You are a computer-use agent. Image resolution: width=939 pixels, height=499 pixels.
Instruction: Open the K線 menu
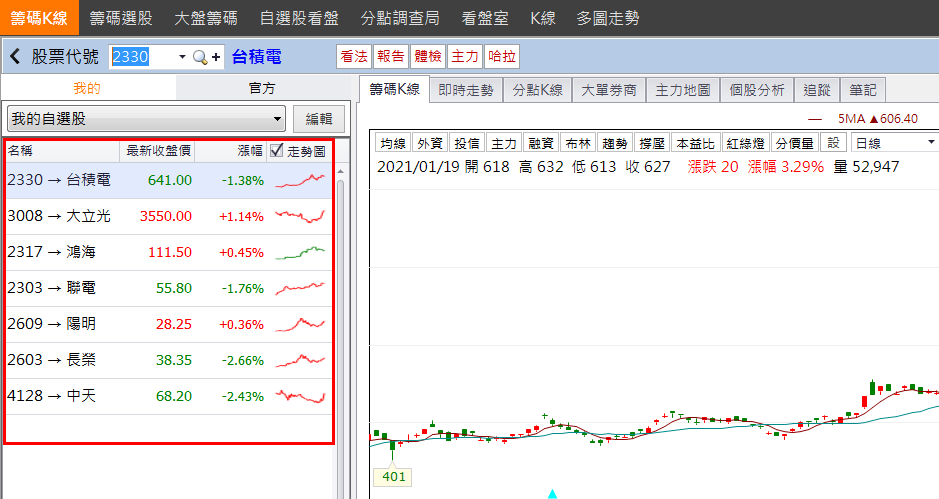pos(543,18)
